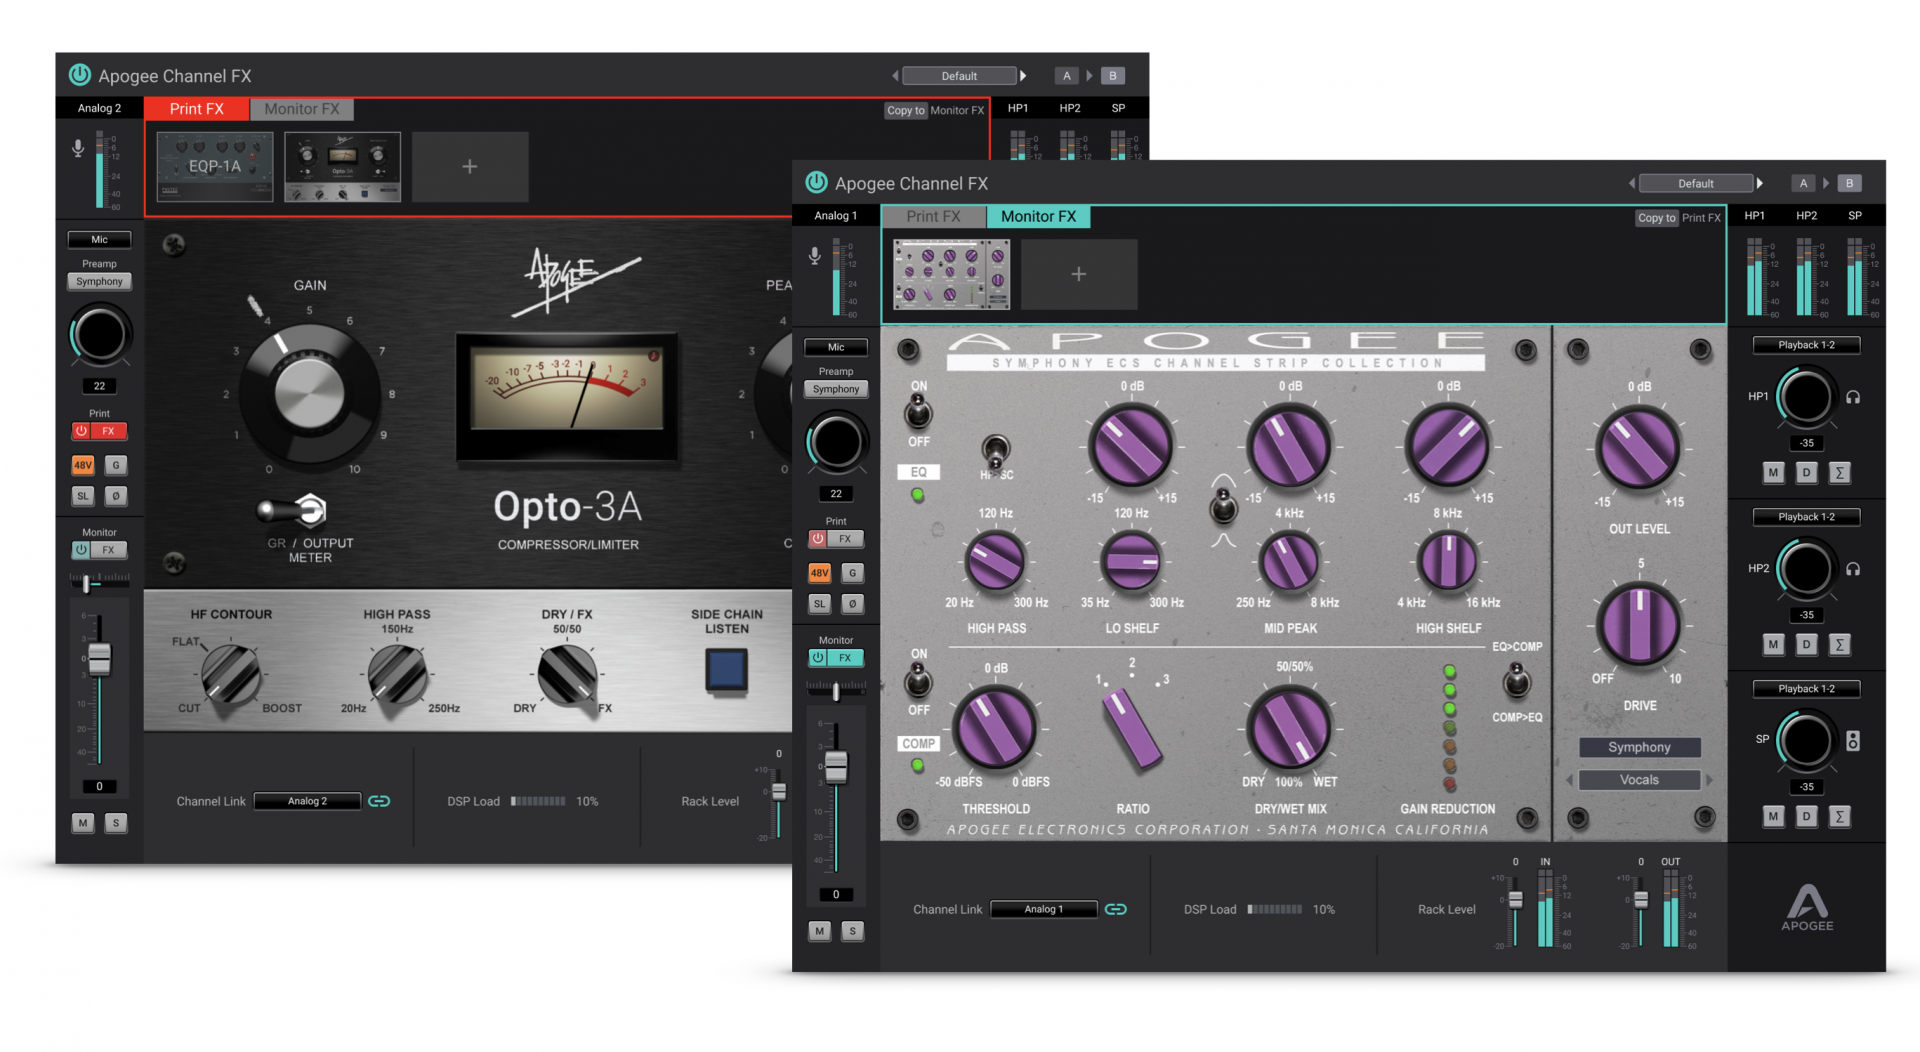Click channel fader in front Analog 1 strip
The width and height of the screenshot is (1920, 1052).
click(836, 767)
